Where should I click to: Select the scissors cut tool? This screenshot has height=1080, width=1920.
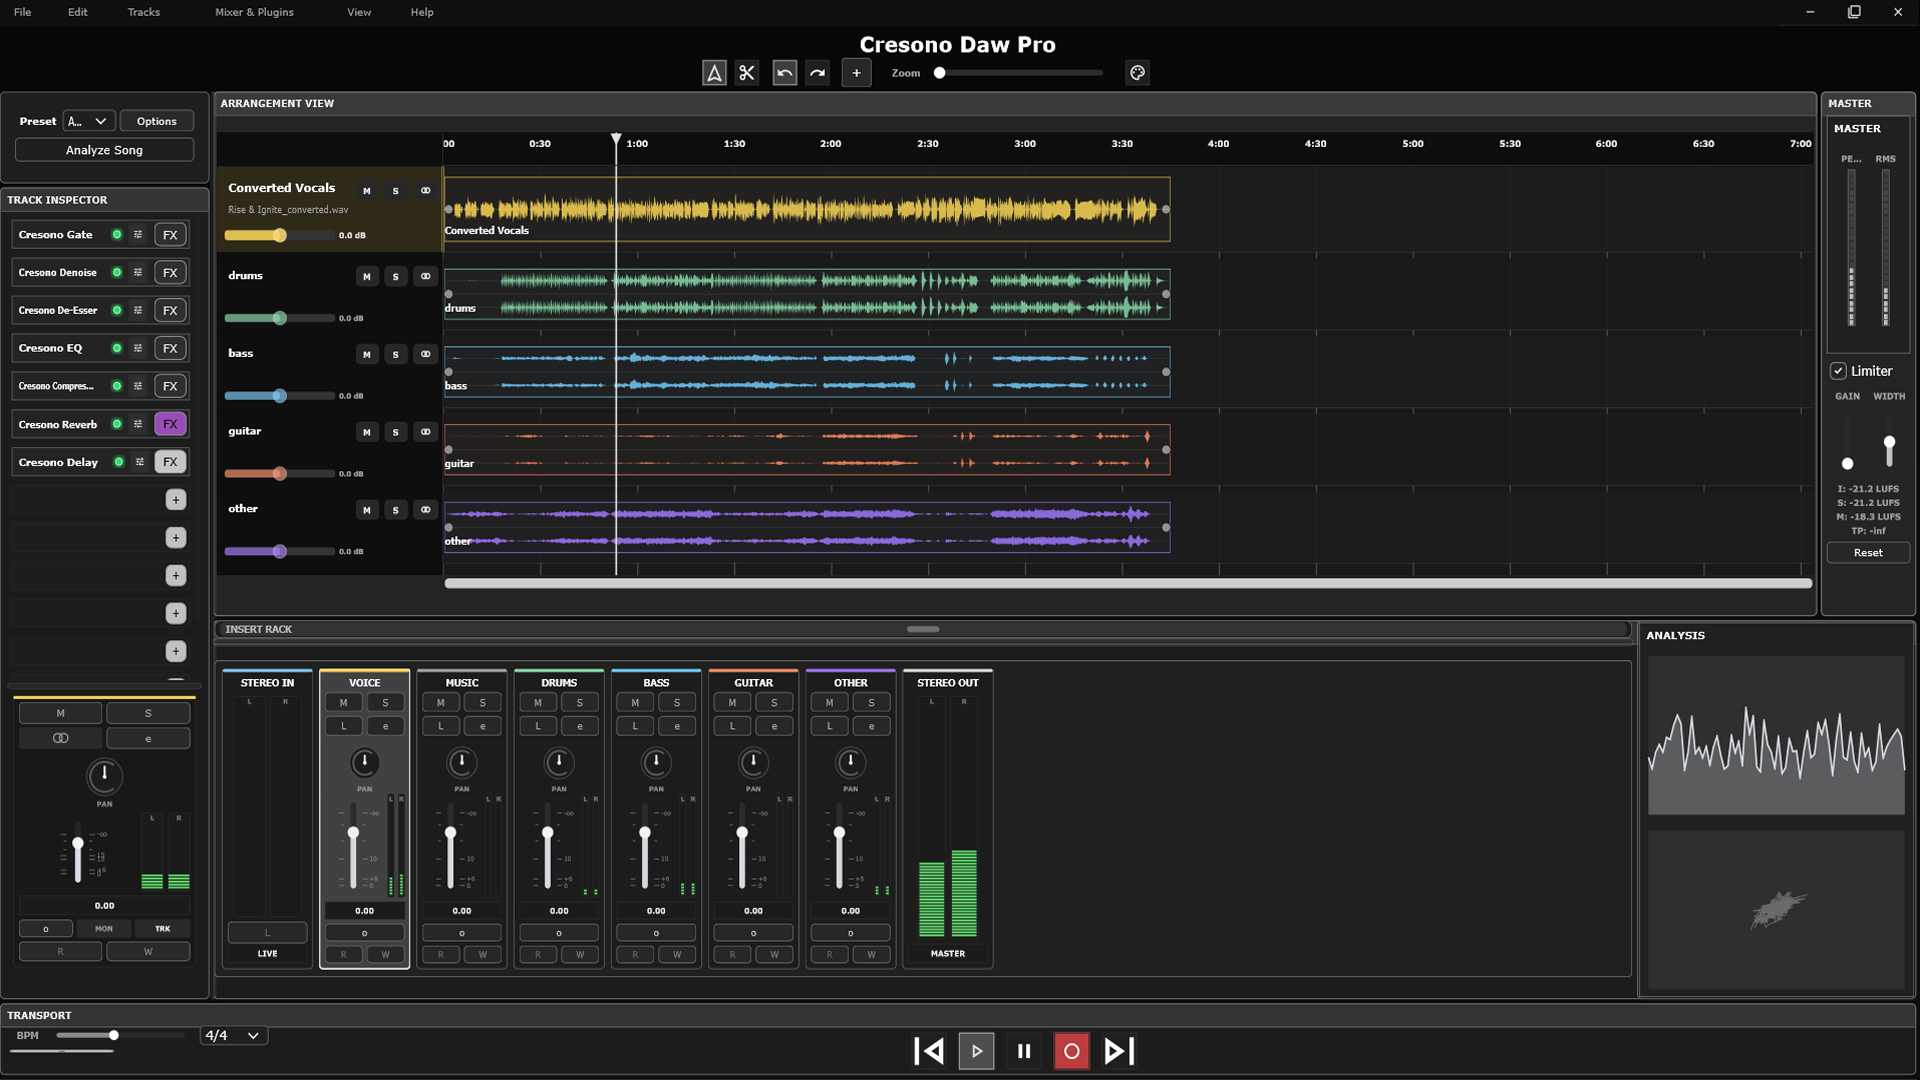[x=746, y=73]
